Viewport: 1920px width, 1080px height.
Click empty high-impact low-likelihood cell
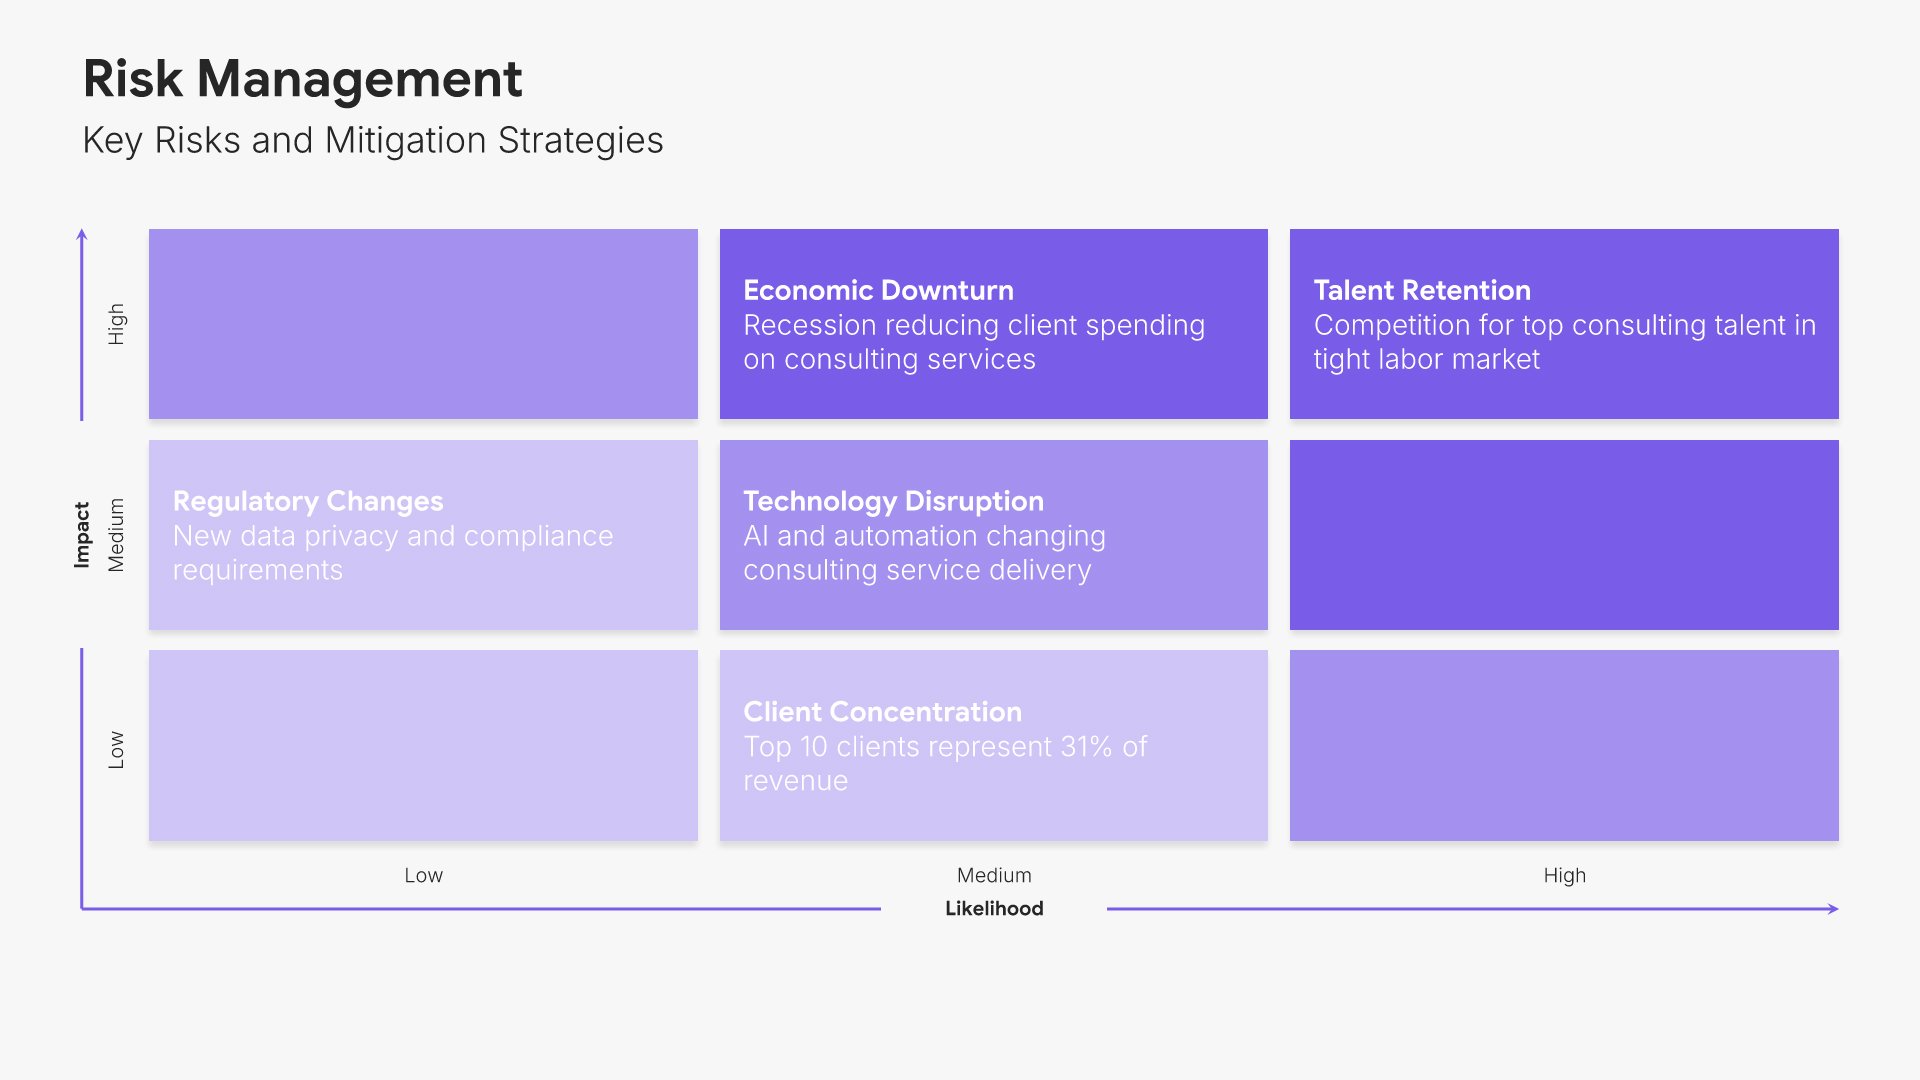coord(423,324)
